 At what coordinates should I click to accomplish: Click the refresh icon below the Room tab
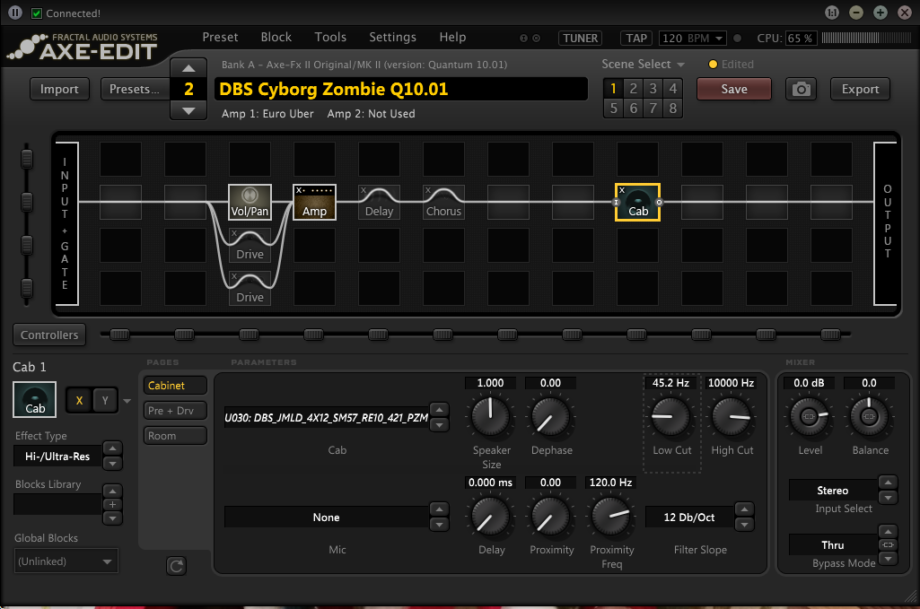coord(176,565)
